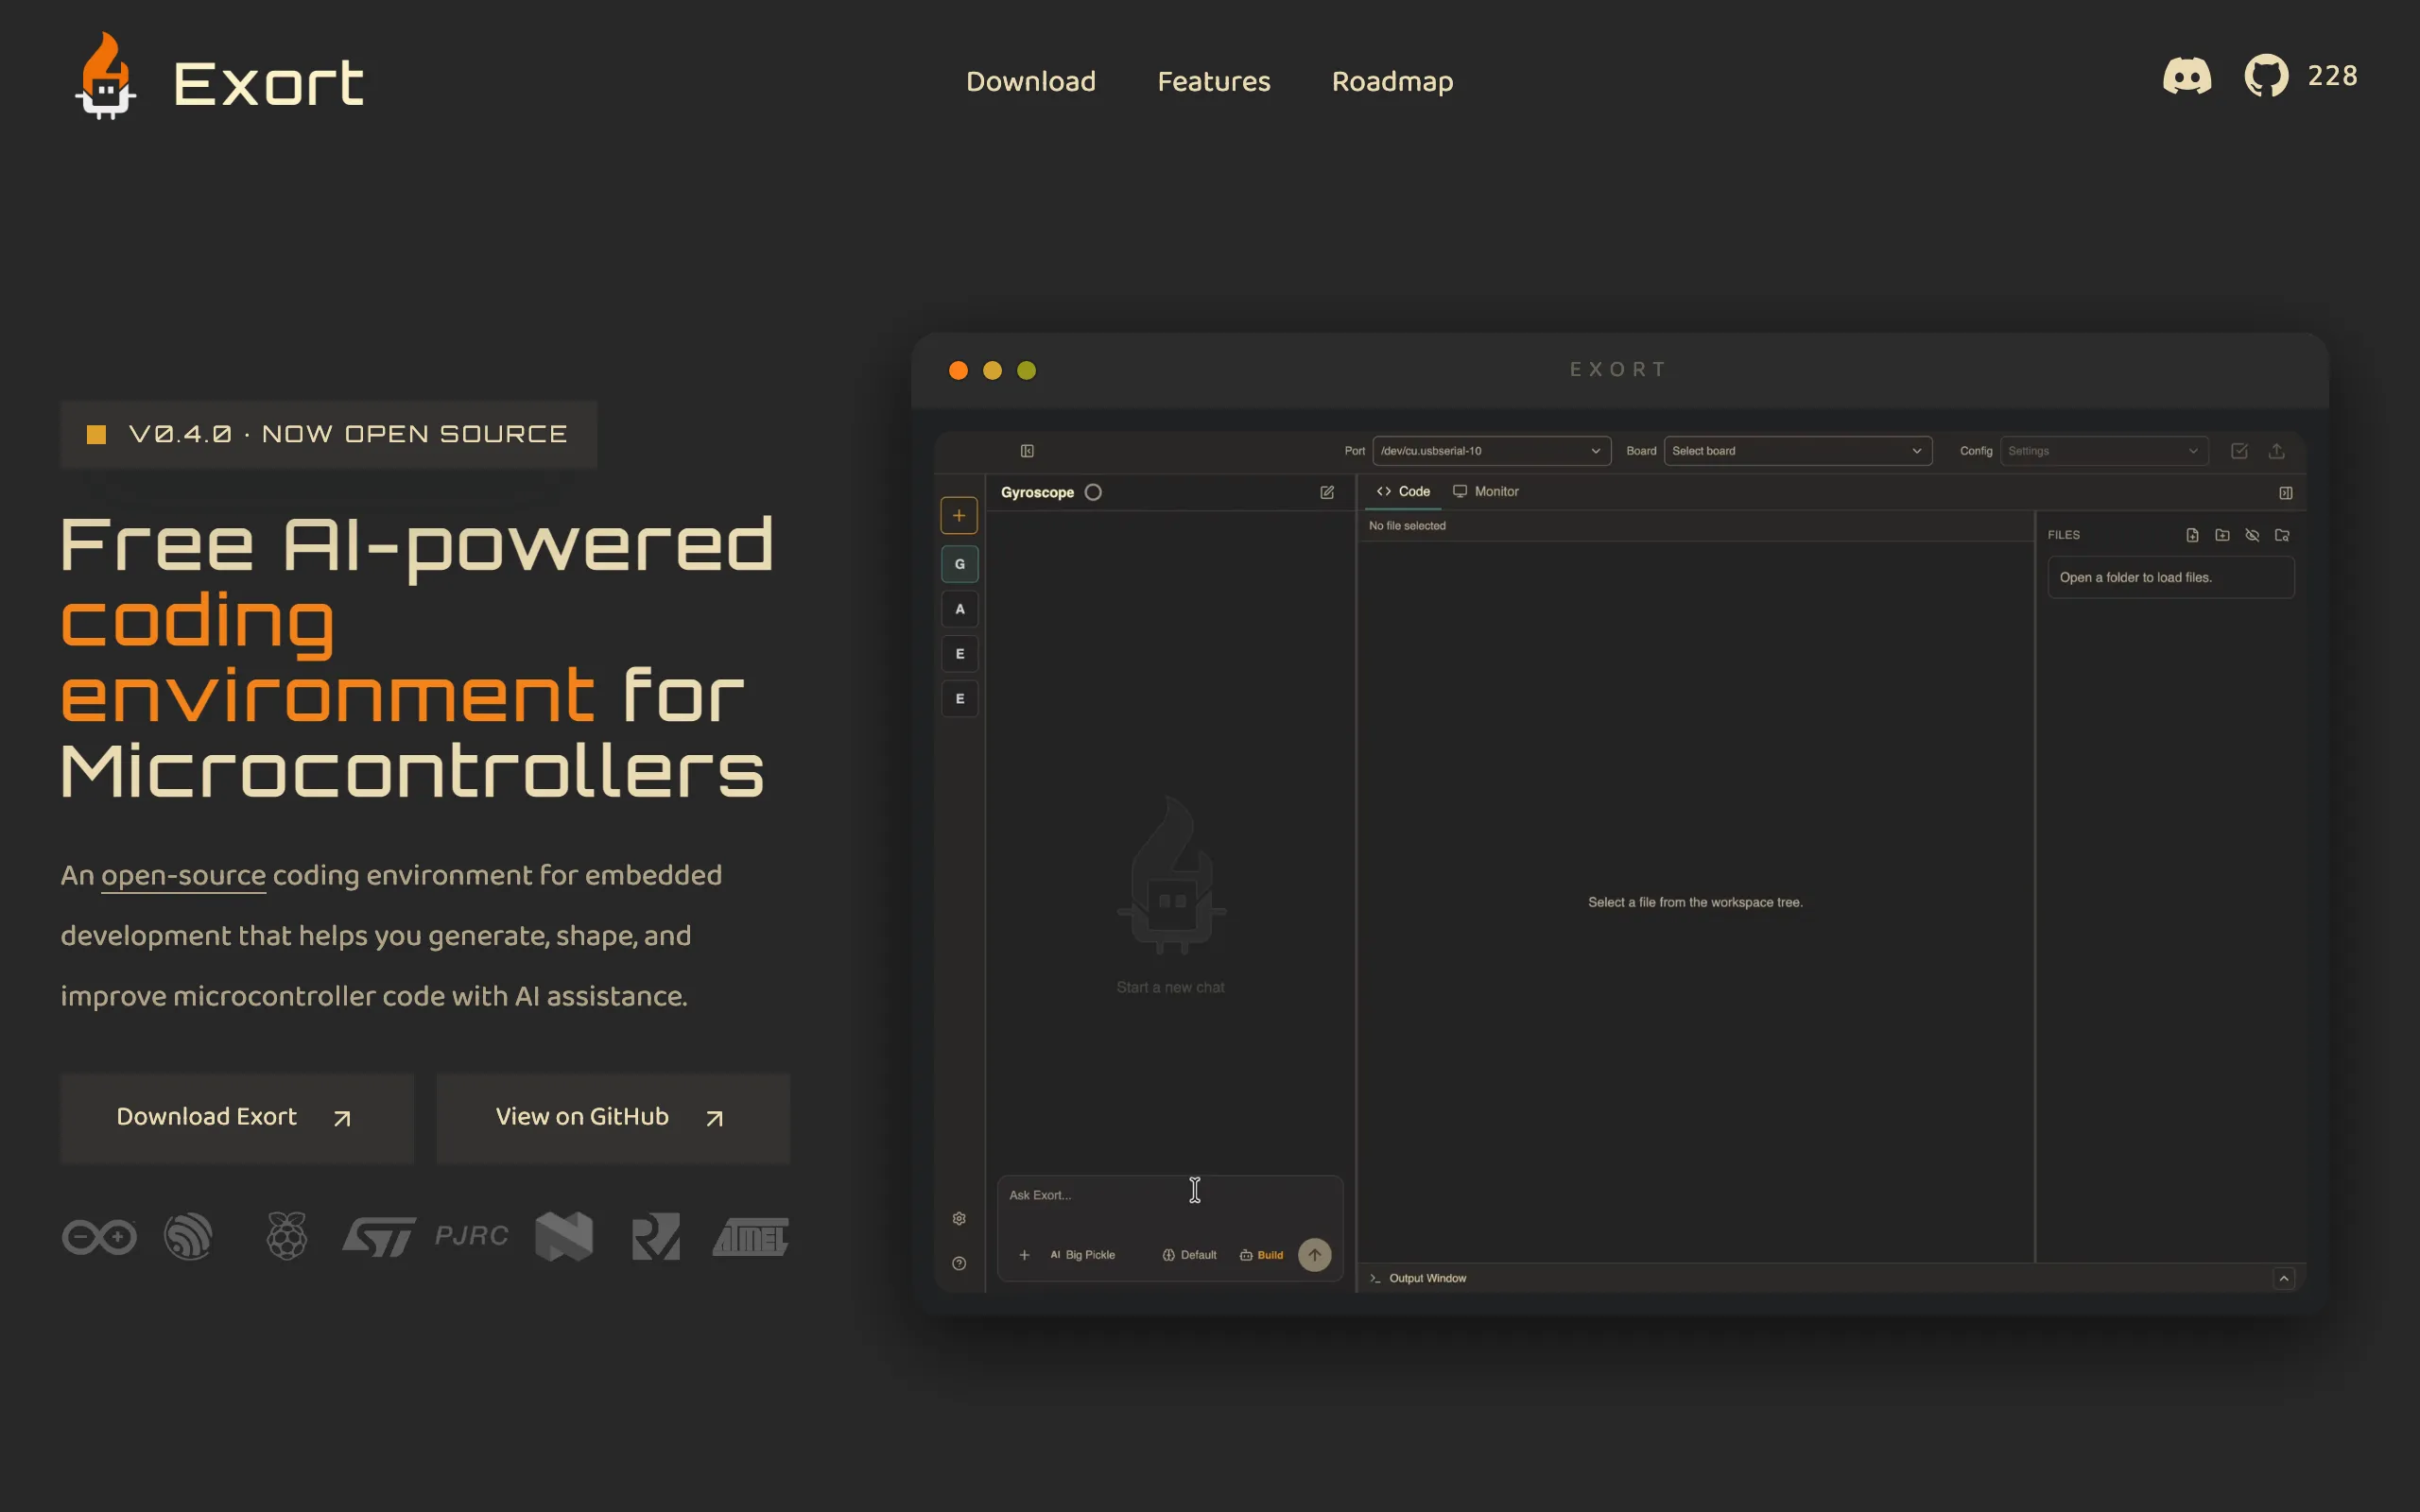This screenshot has height=1512, width=2420.
Task: Click the PJRC logo
Action: [x=471, y=1236]
